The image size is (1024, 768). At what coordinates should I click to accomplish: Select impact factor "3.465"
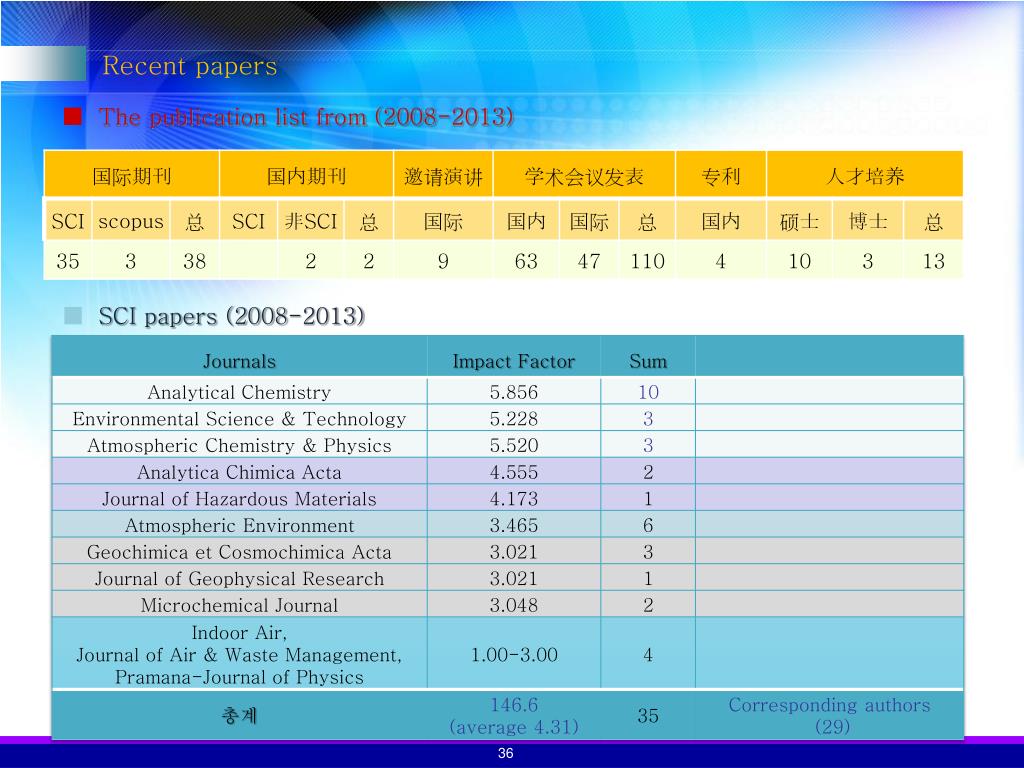click(514, 526)
